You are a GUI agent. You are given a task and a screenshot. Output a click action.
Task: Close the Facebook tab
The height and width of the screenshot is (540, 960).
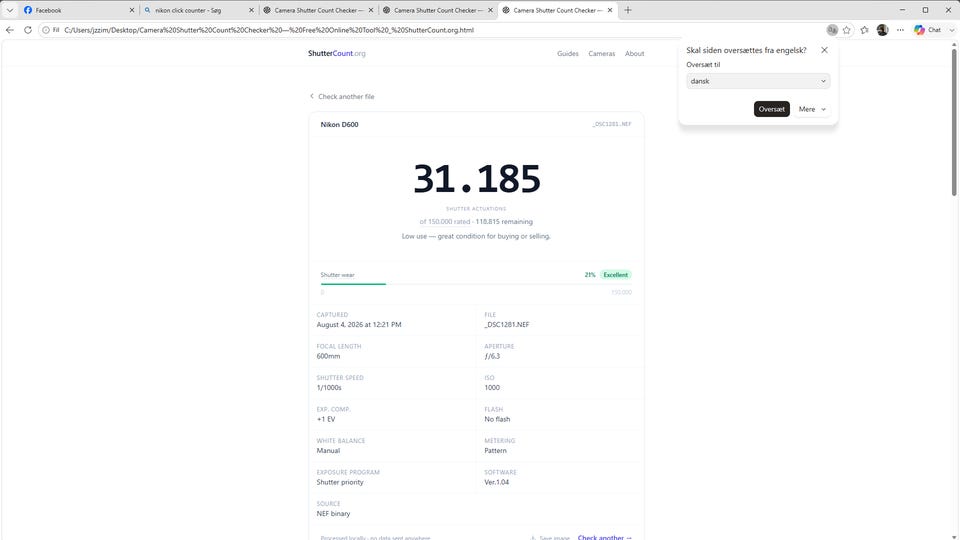[x=132, y=10]
